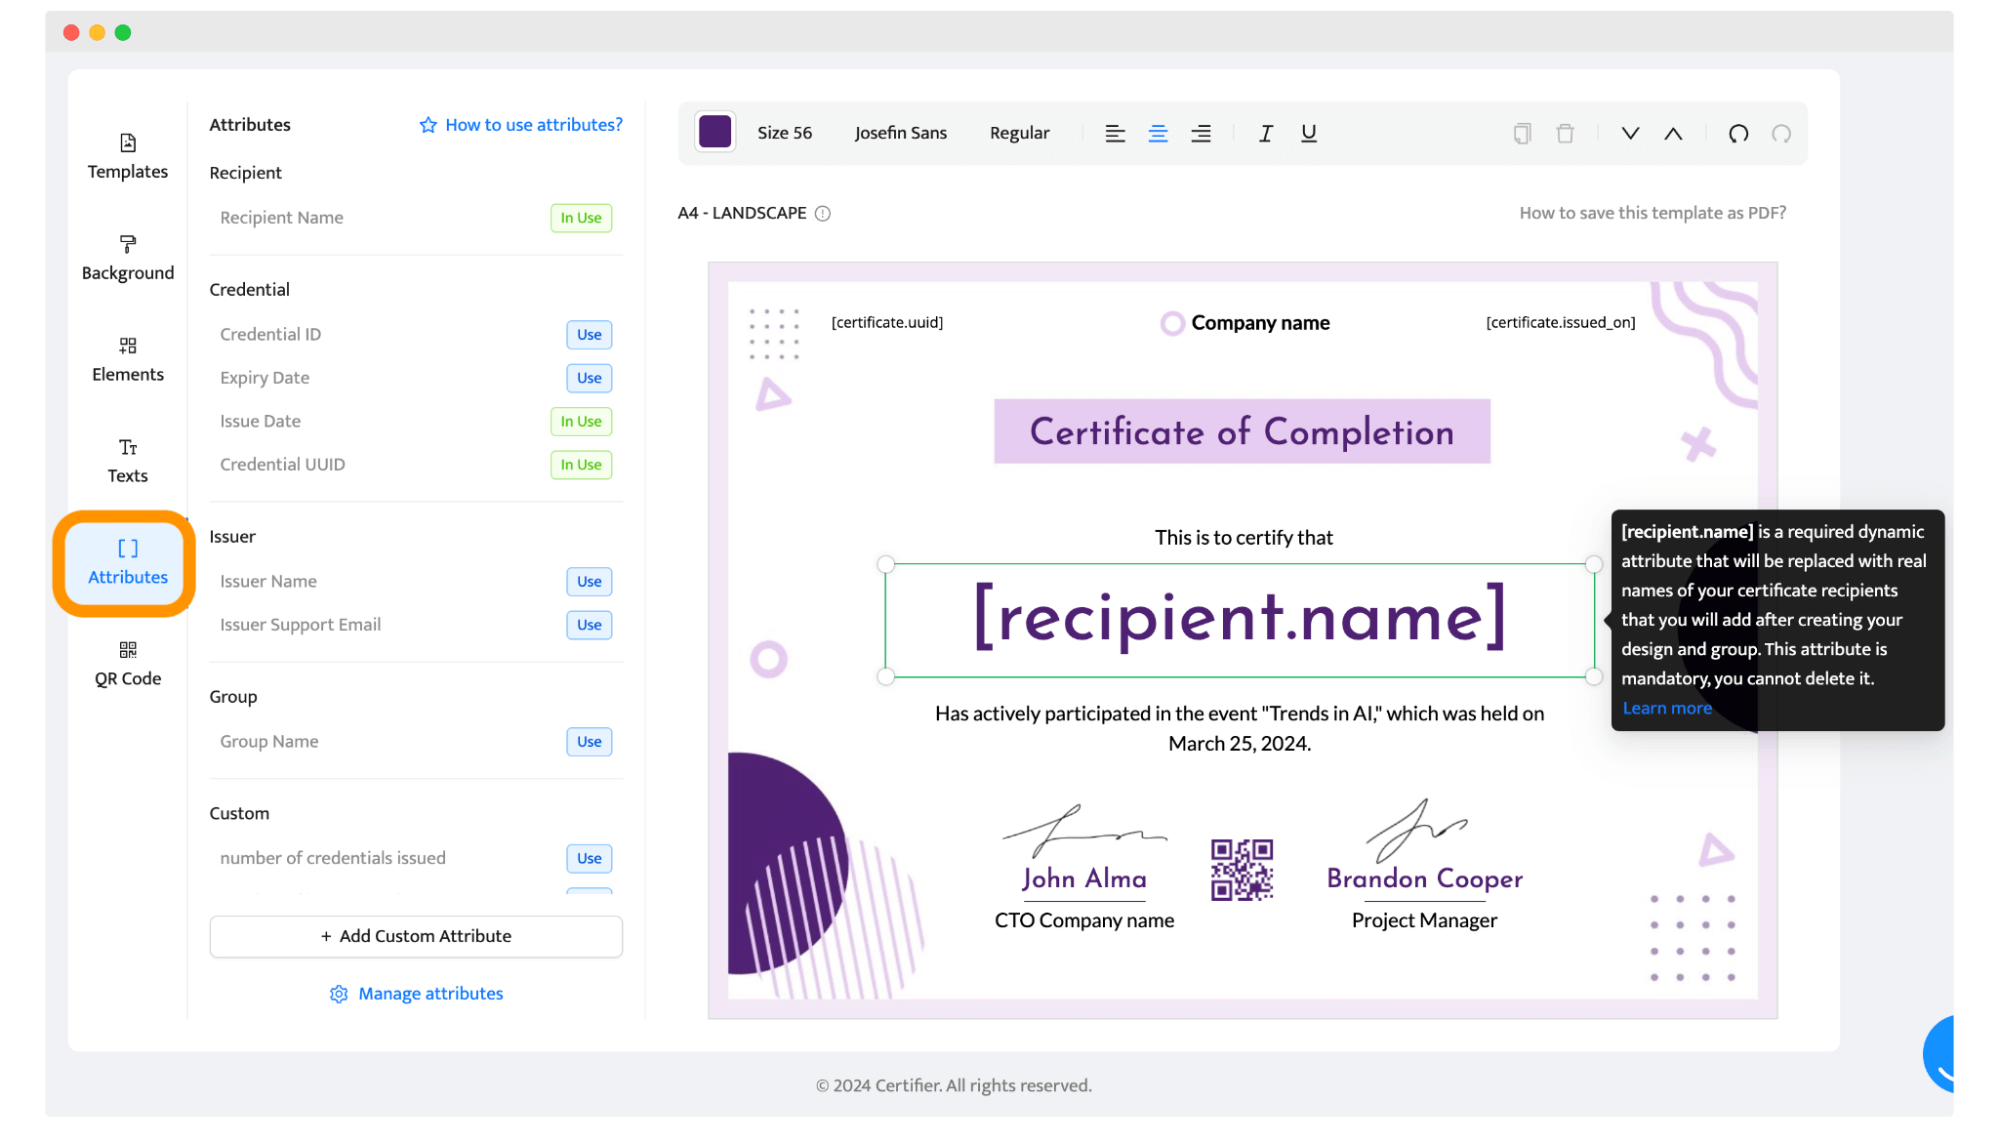Click the duplicate element icon

[1522, 133]
